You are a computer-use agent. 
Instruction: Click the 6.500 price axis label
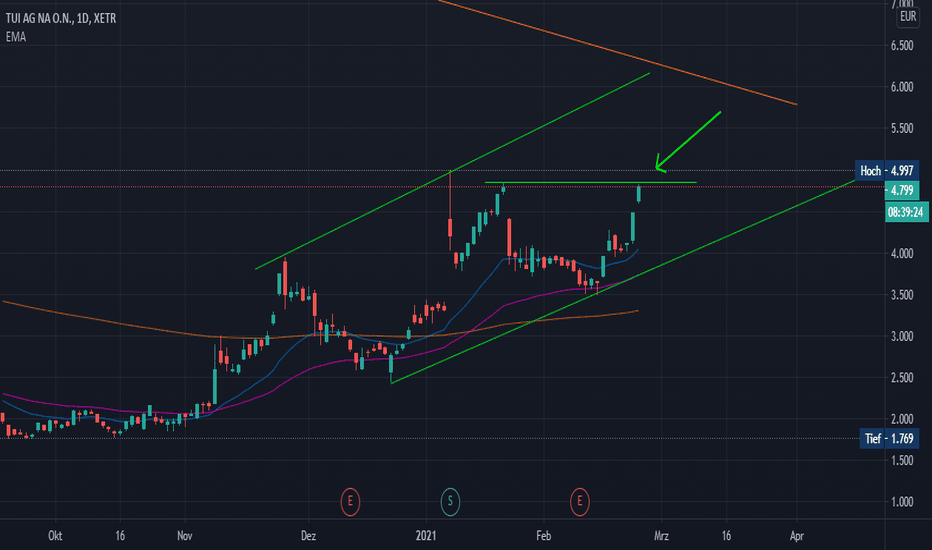click(902, 46)
